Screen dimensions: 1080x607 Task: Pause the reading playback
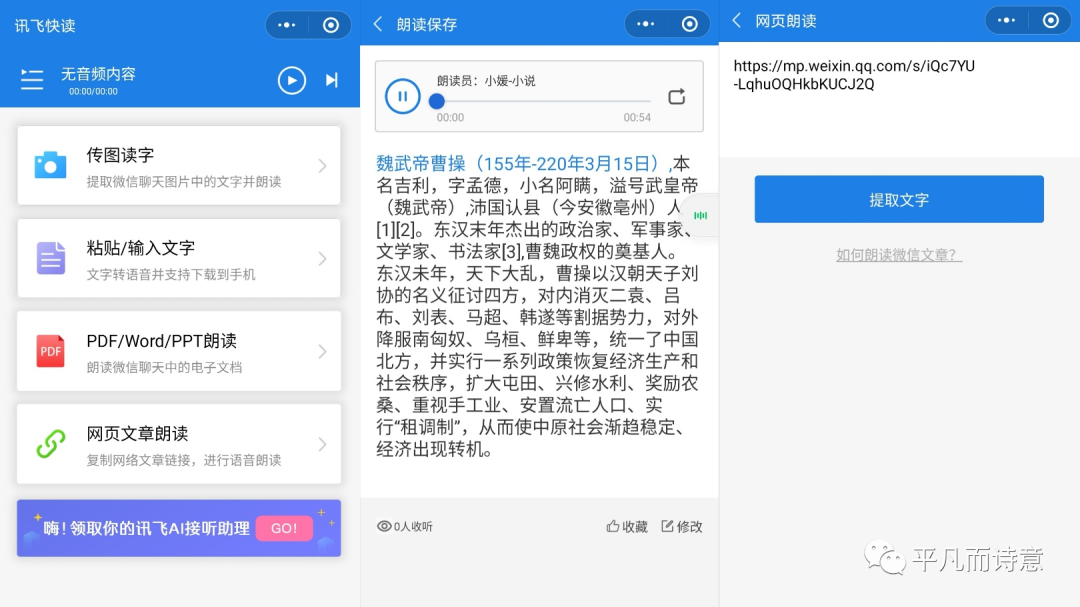tap(402, 96)
